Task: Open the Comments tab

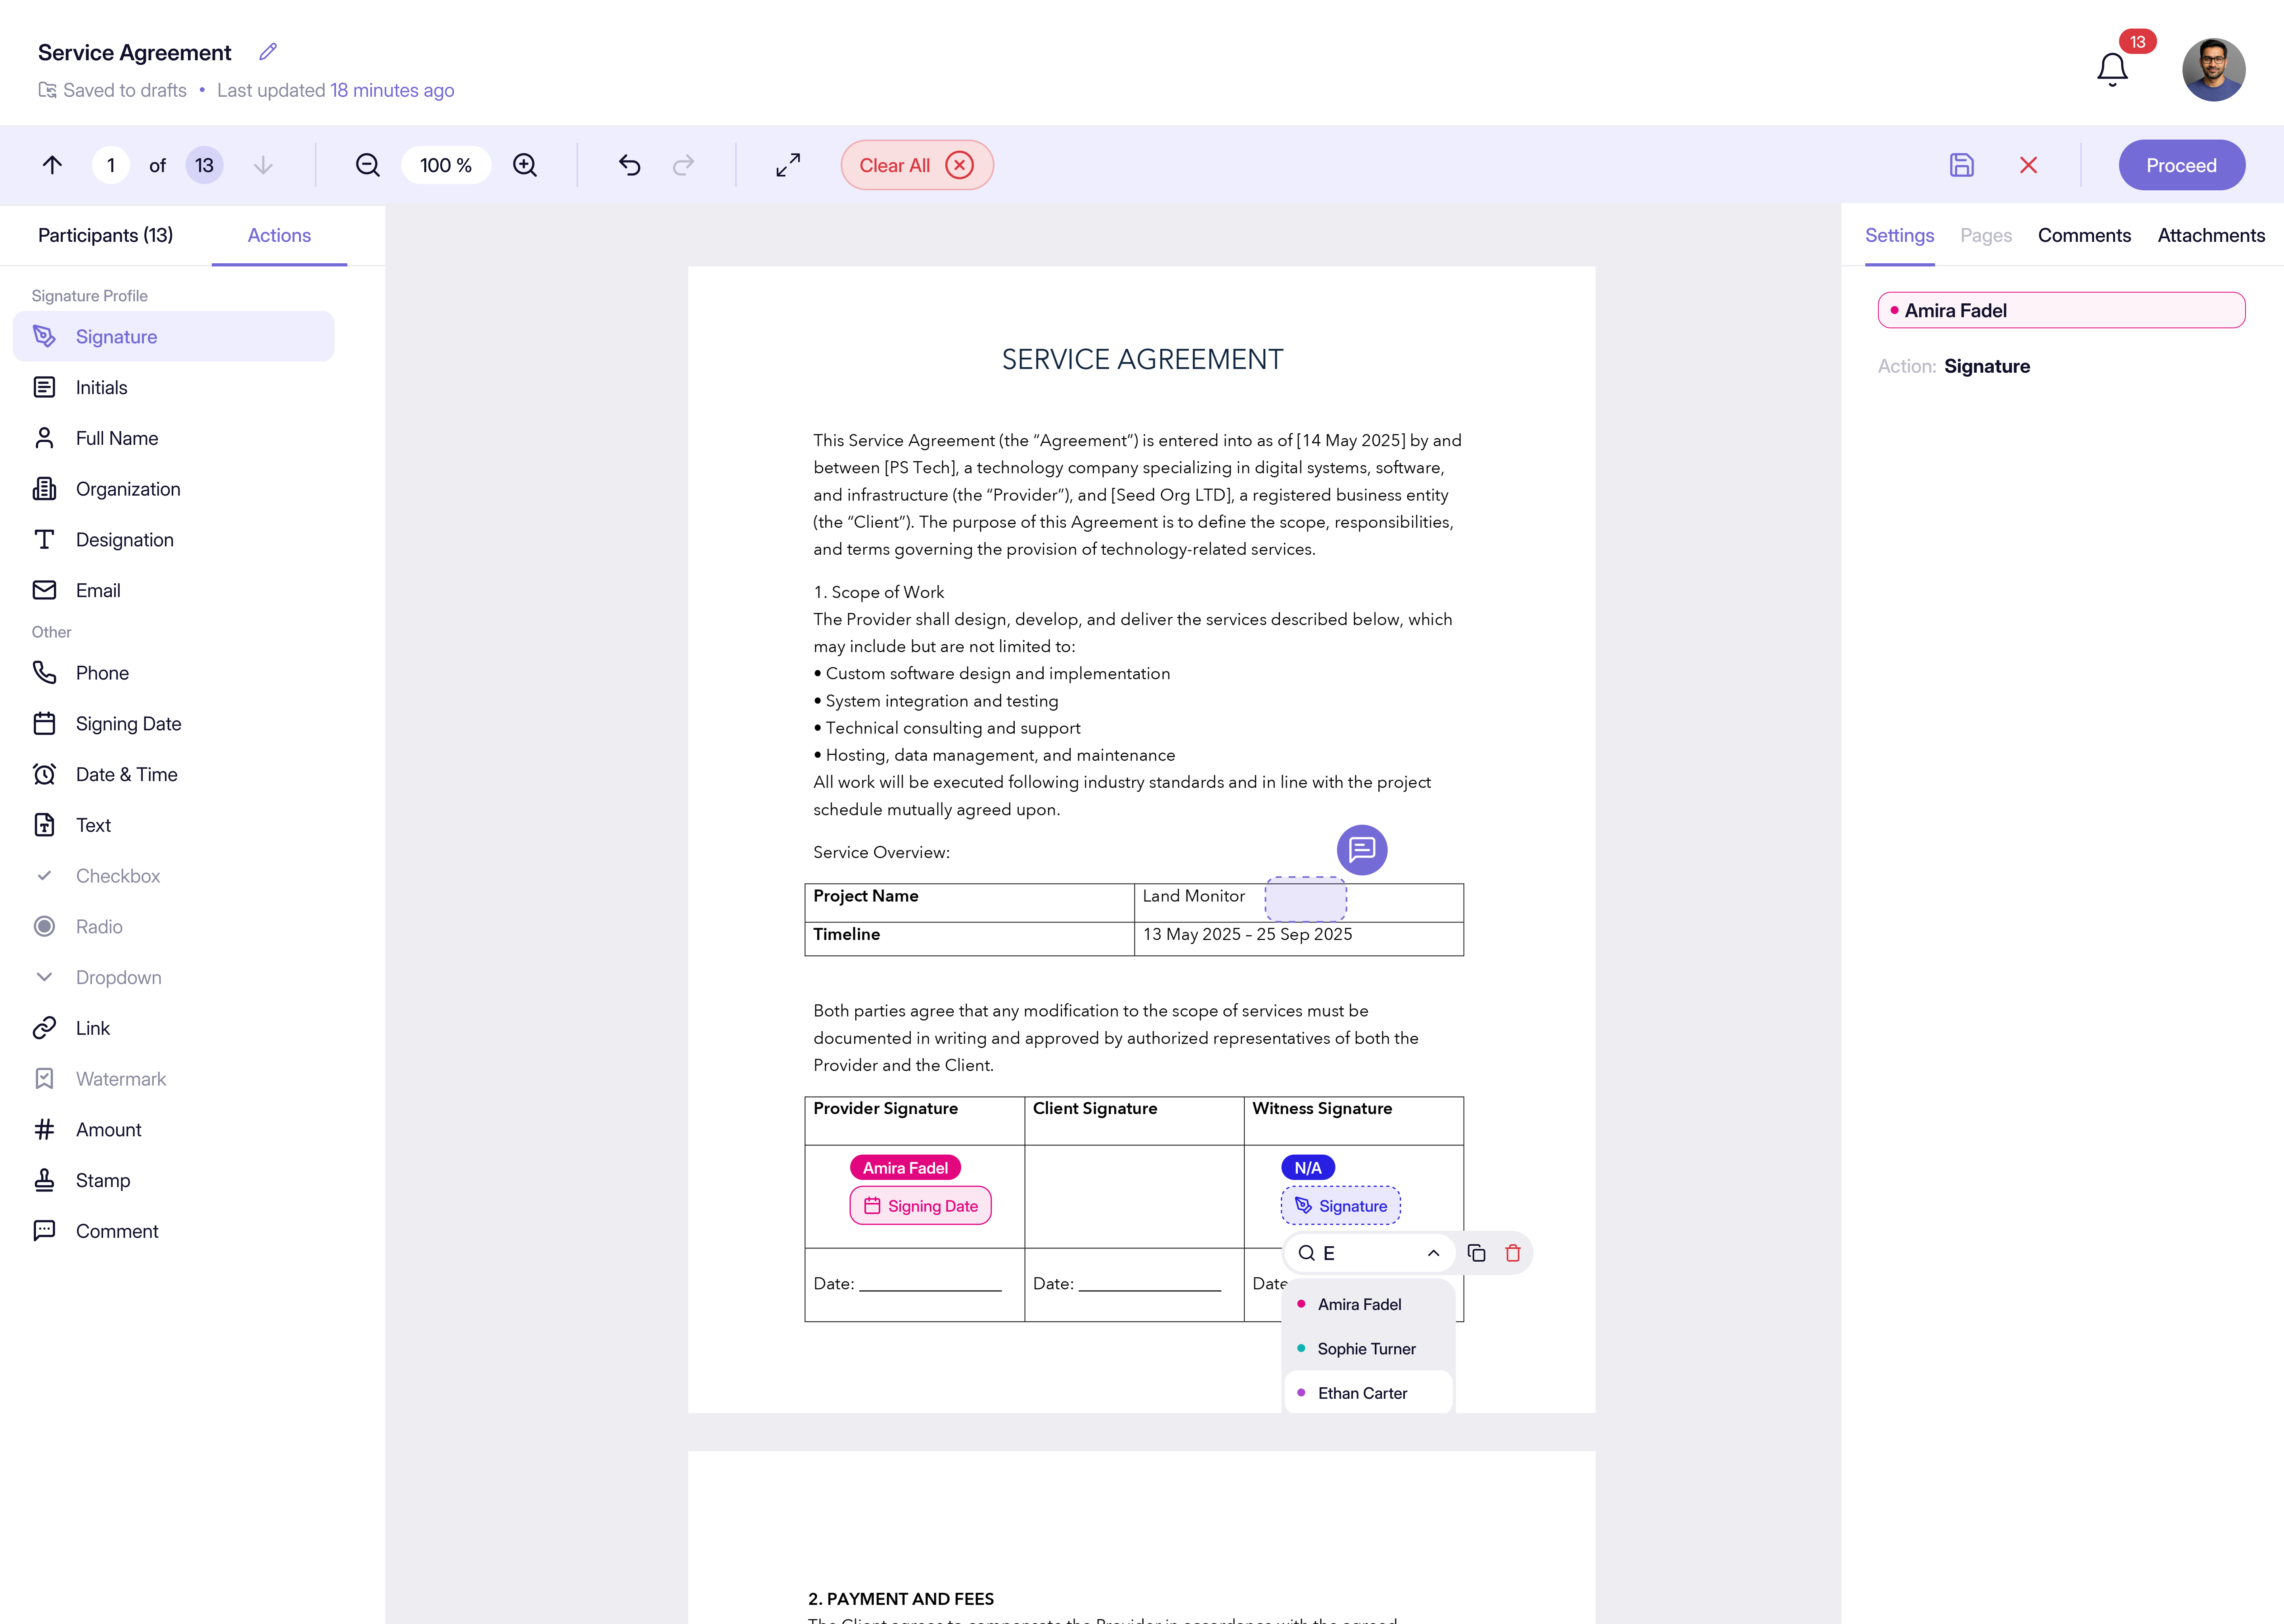Action: 2084,235
